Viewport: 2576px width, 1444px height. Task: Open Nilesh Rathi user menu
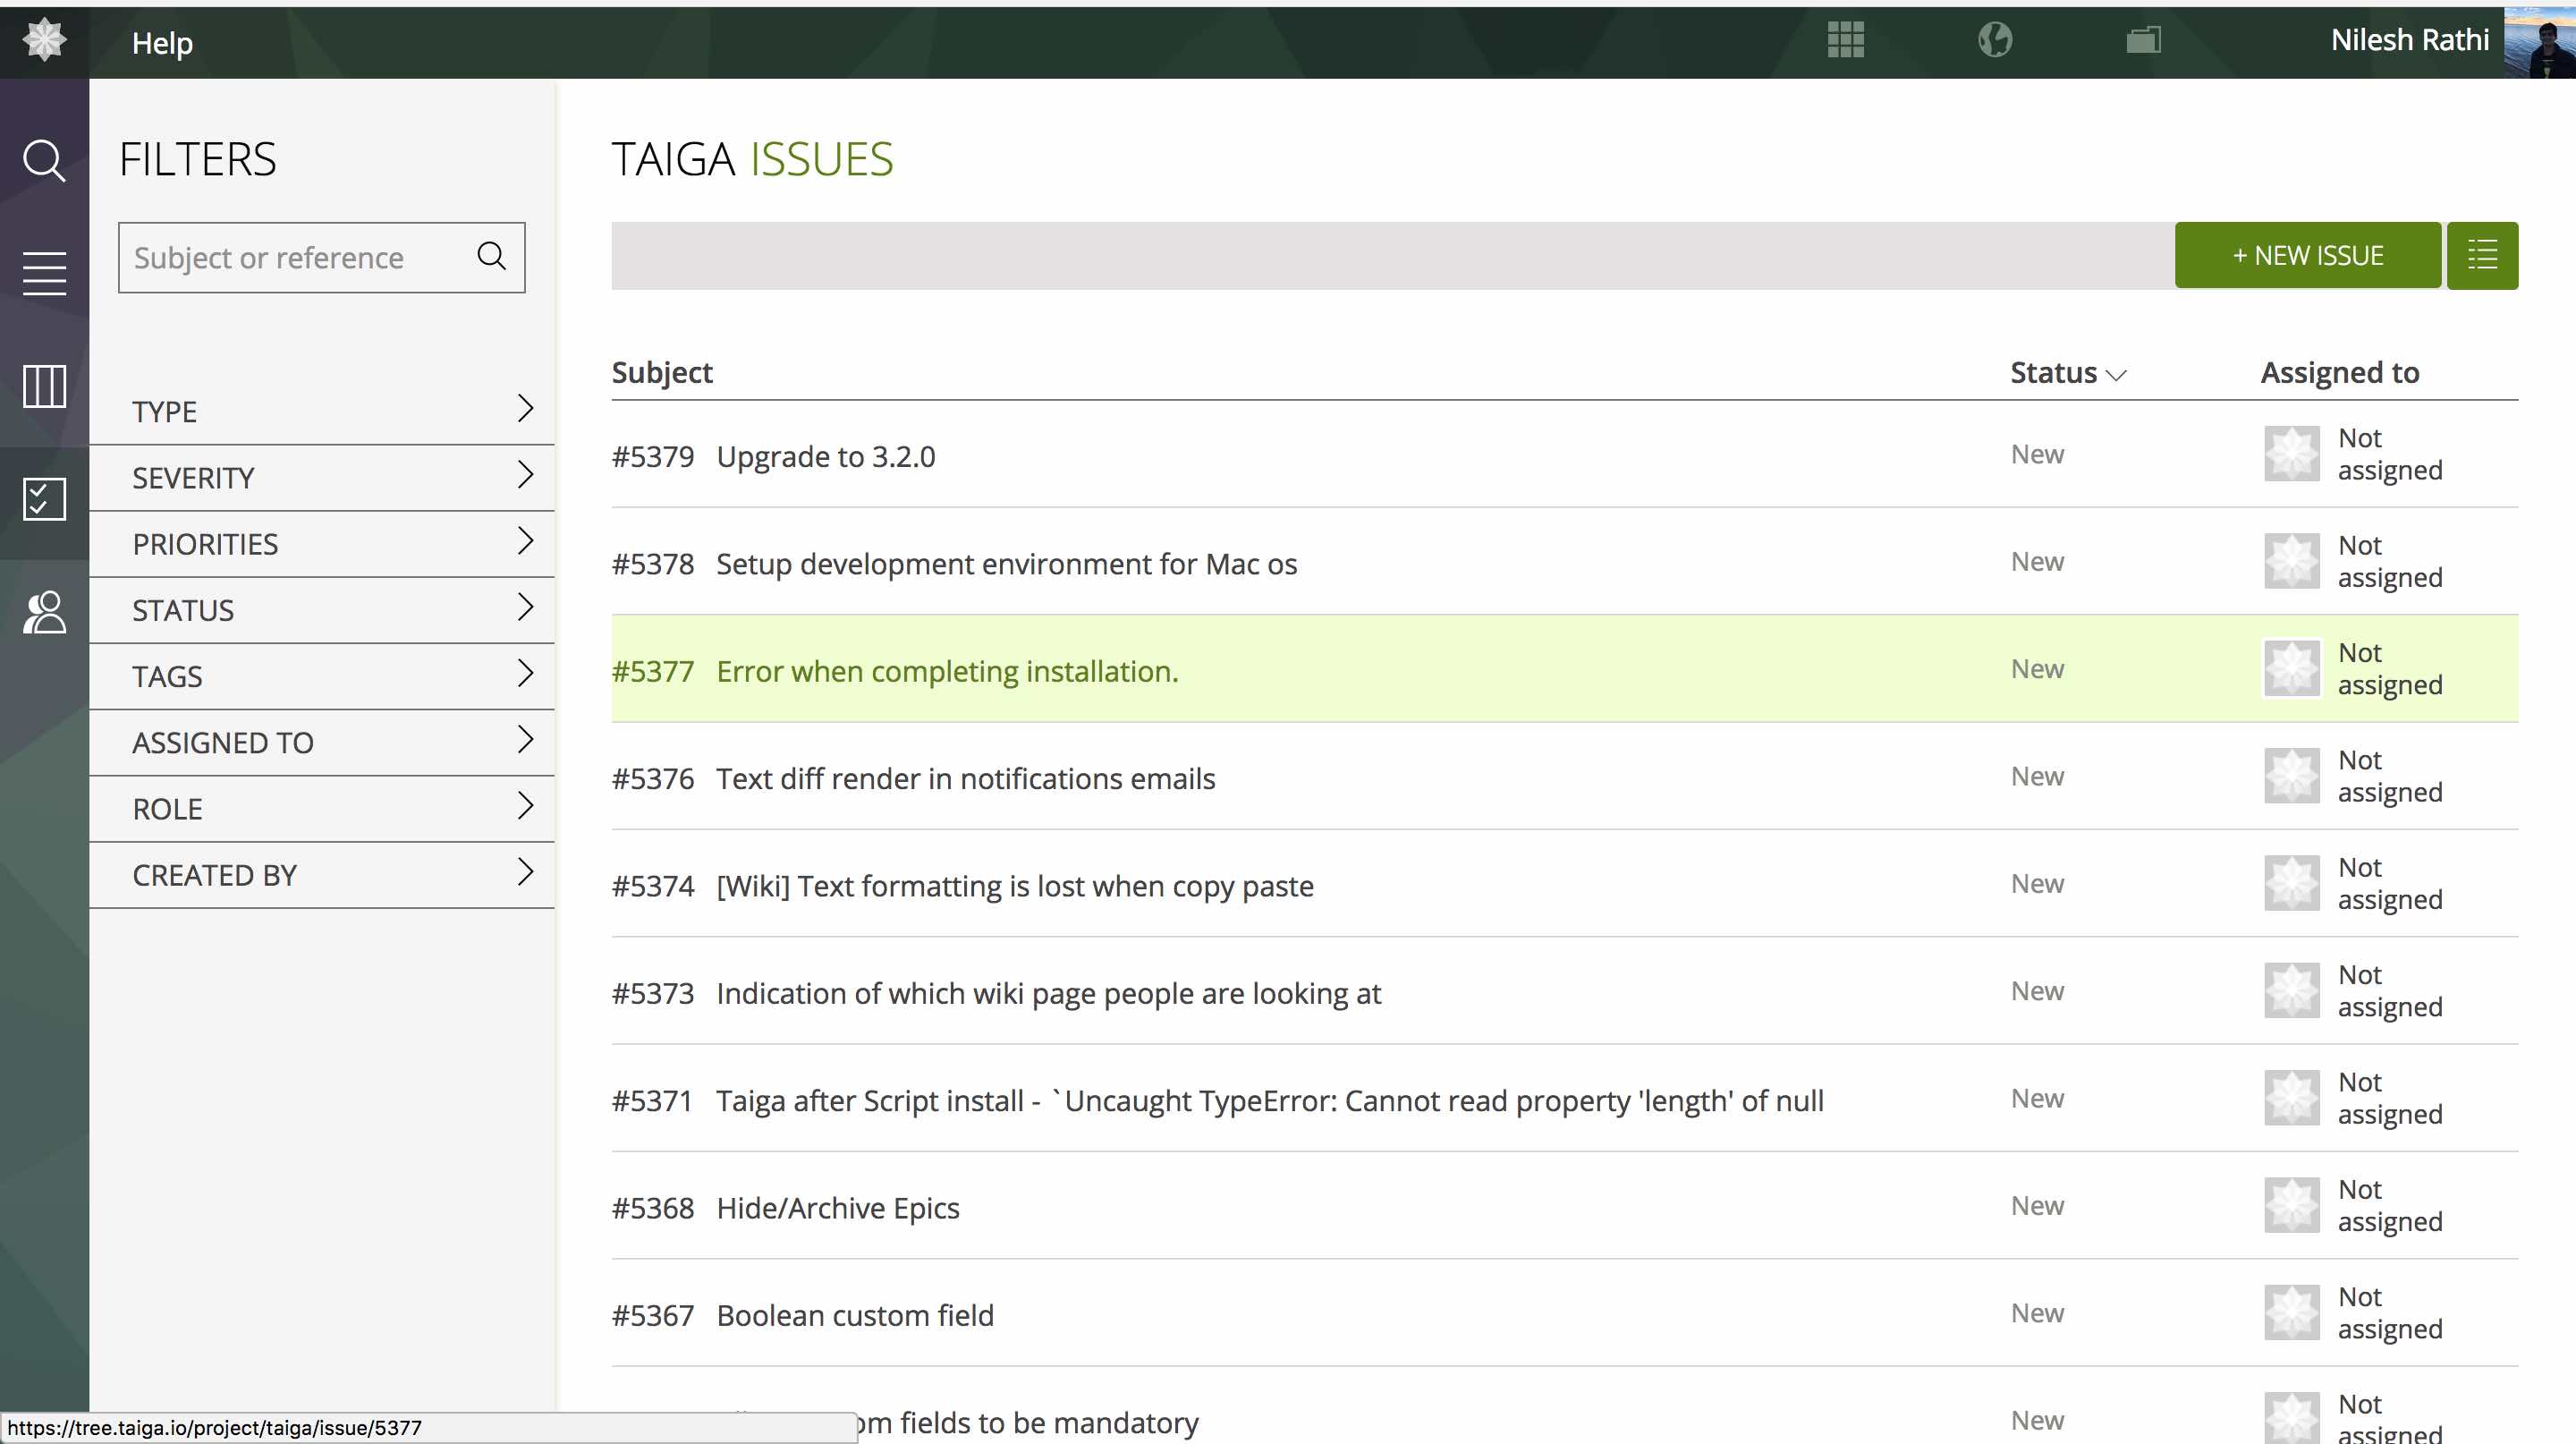pos(2409,40)
